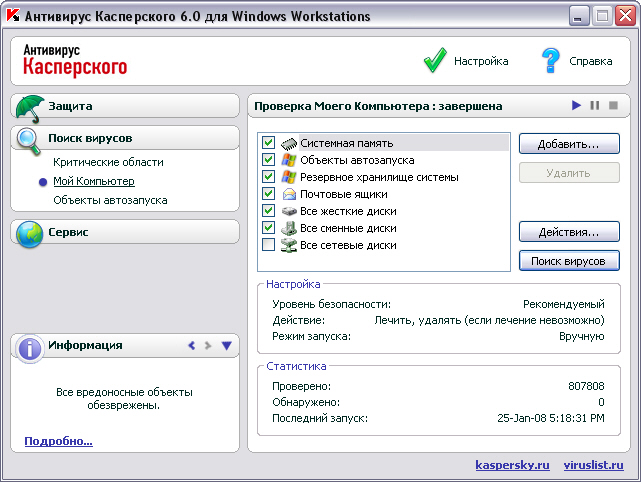Uncheck Резервное хранилище системы checkbox
Viewport: 641px width, 482px height.
268,176
